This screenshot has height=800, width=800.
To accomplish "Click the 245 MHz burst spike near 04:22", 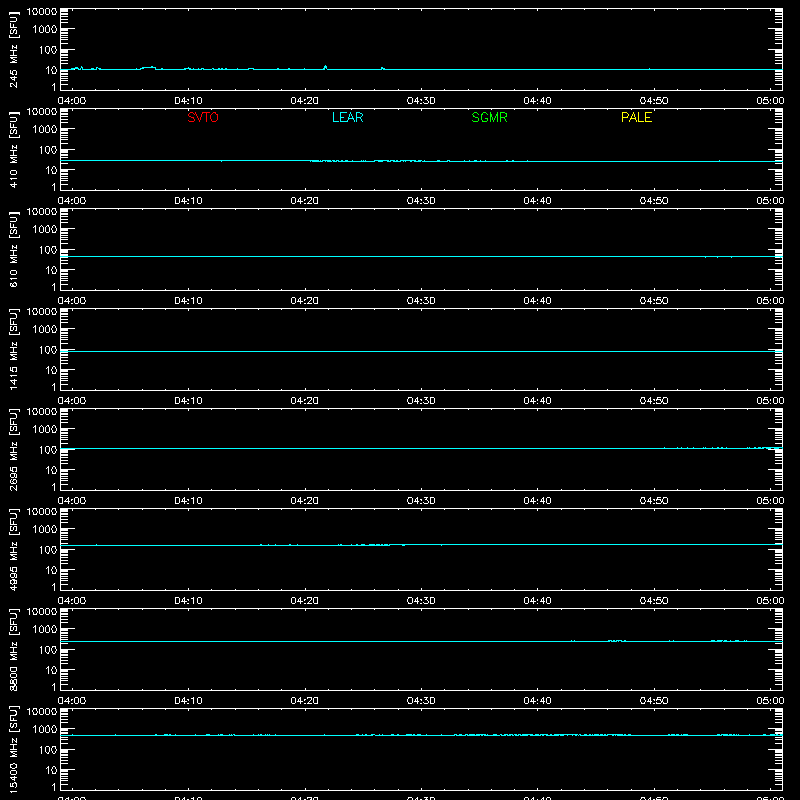I will [326, 67].
